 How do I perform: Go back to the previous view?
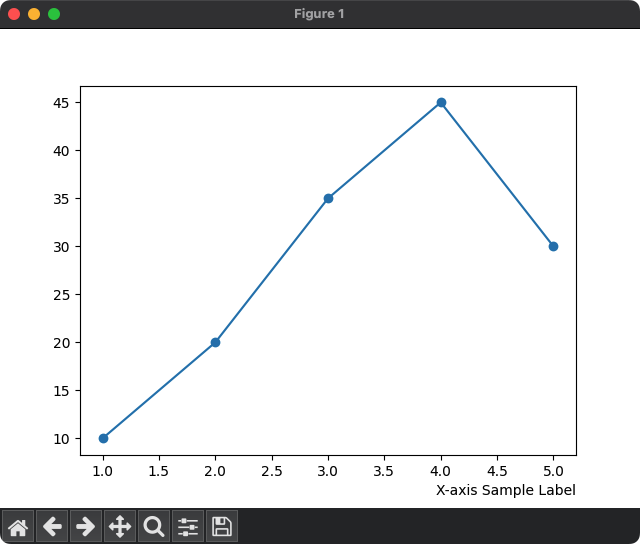pos(52,526)
